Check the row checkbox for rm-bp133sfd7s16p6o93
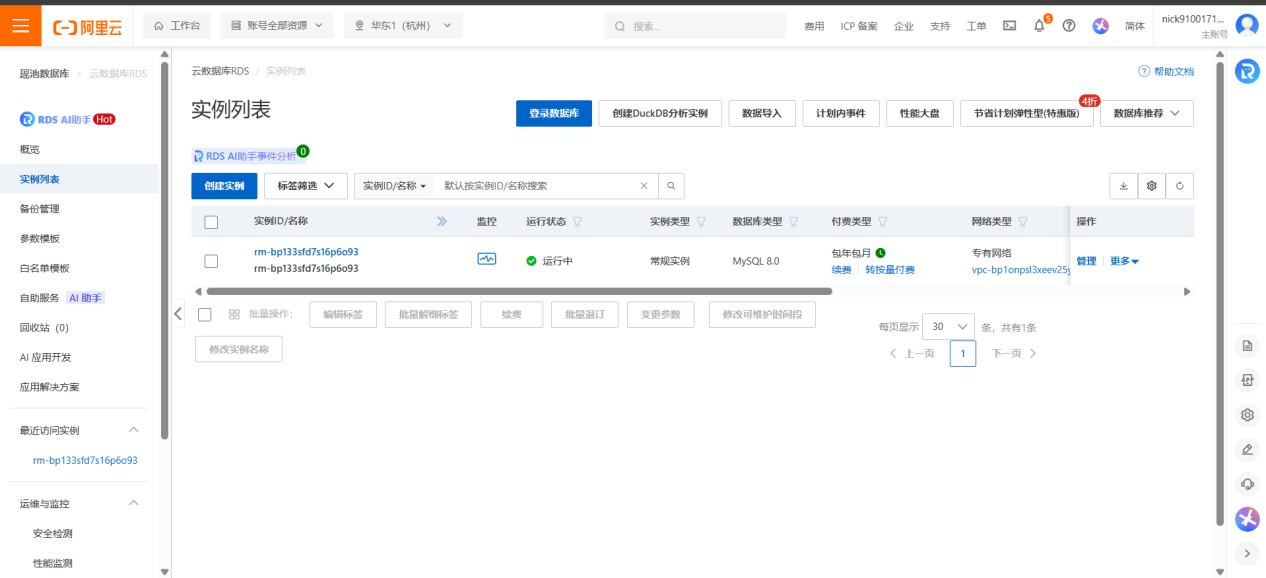1266x578 pixels. tap(211, 261)
